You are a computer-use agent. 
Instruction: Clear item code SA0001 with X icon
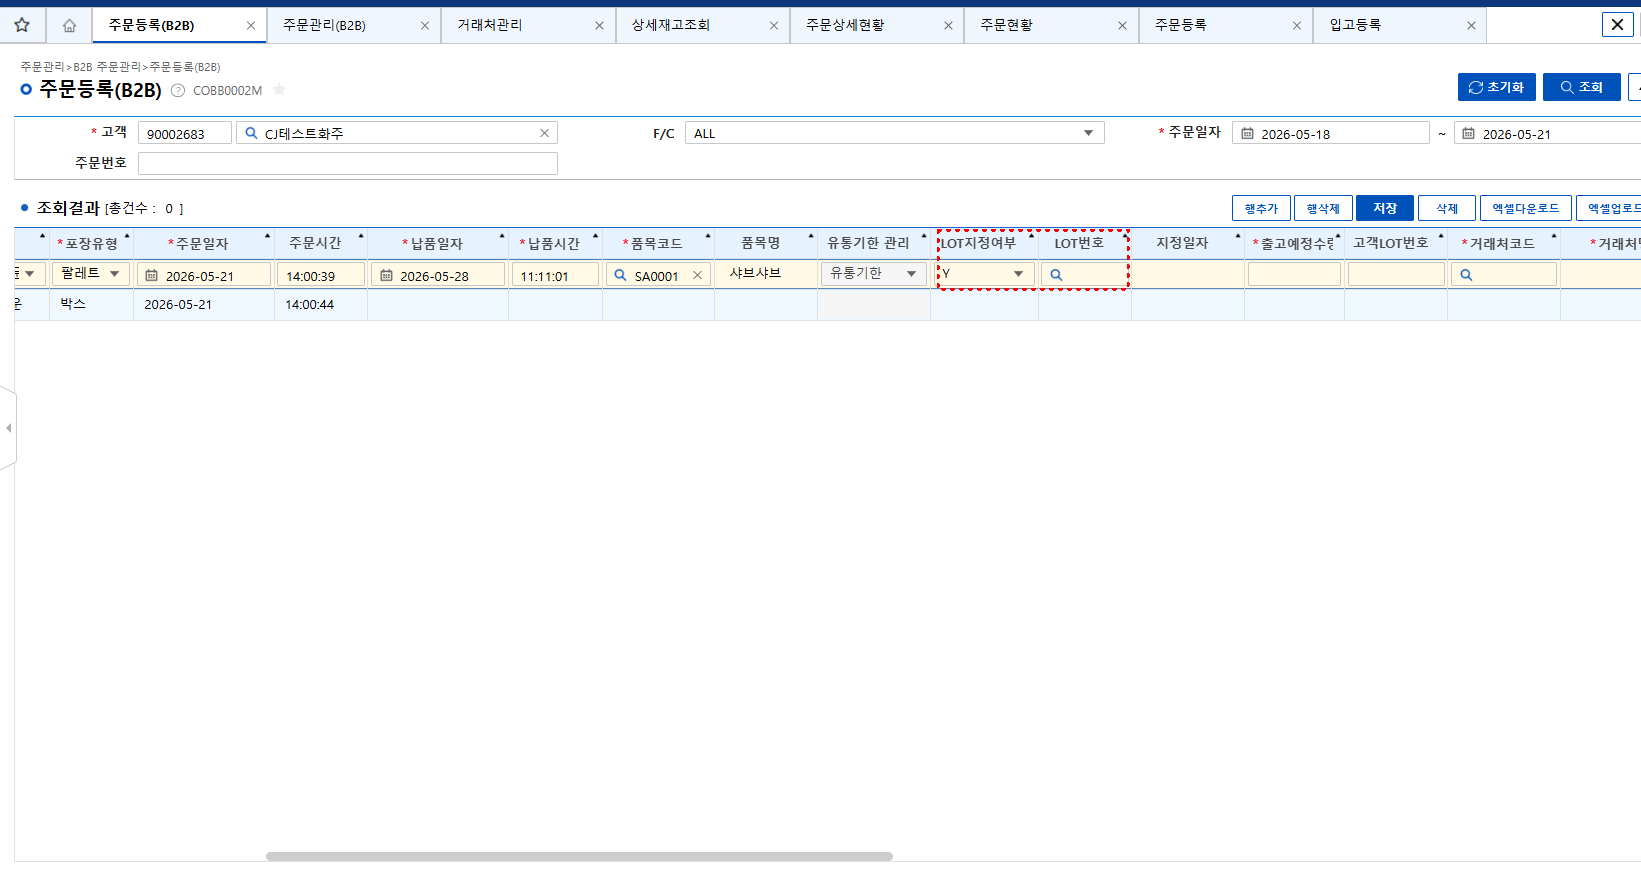coord(697,275)
